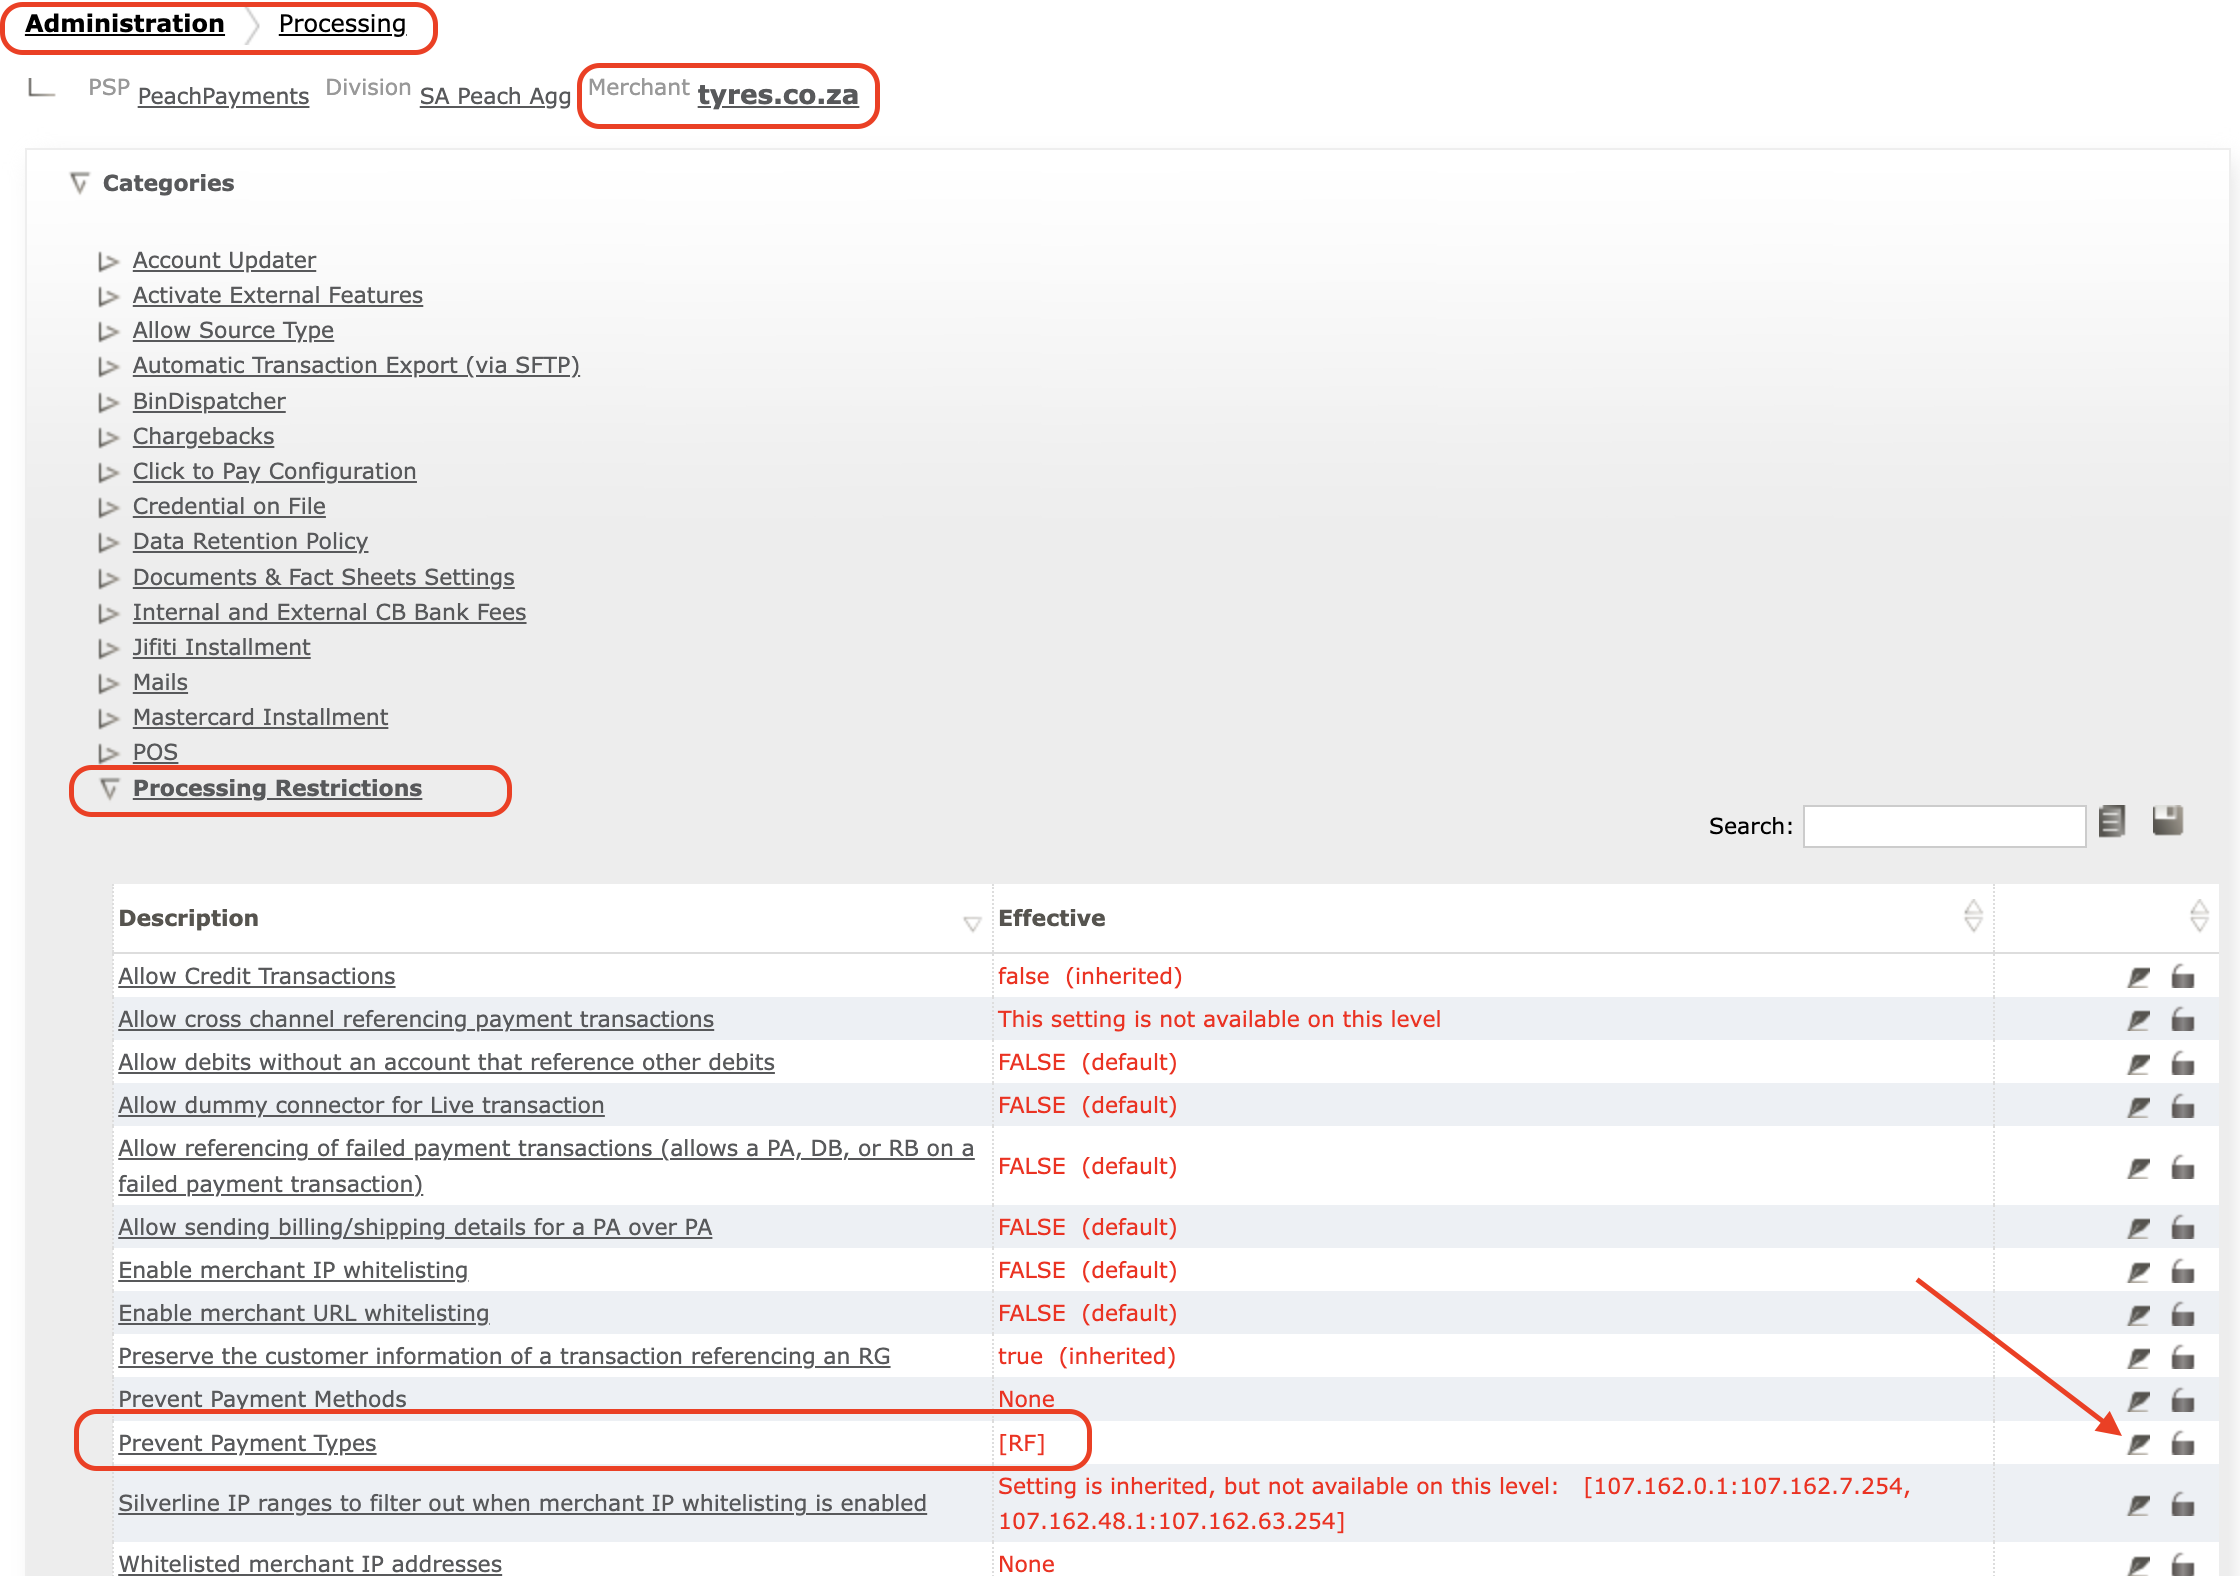Click the export list icon beside the search box

point(2113,823)
